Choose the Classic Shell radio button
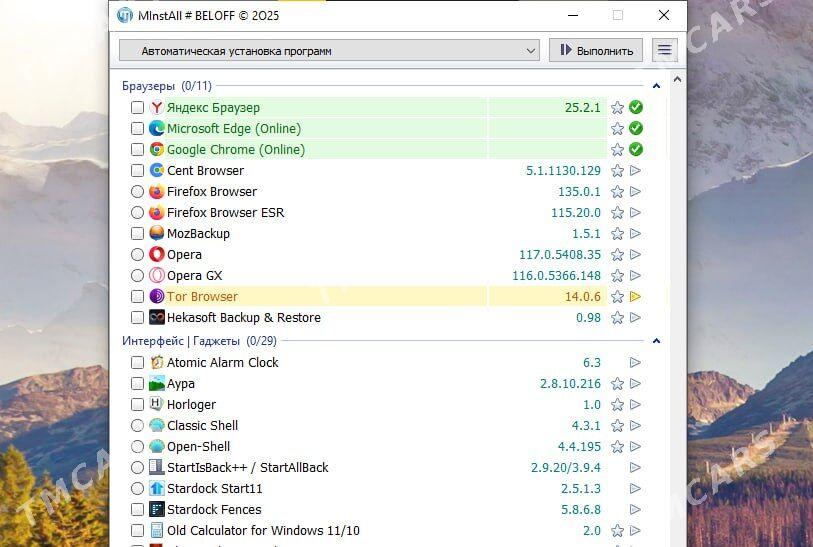Viewport: 813px width, 547px height. [x=137, y=425]
